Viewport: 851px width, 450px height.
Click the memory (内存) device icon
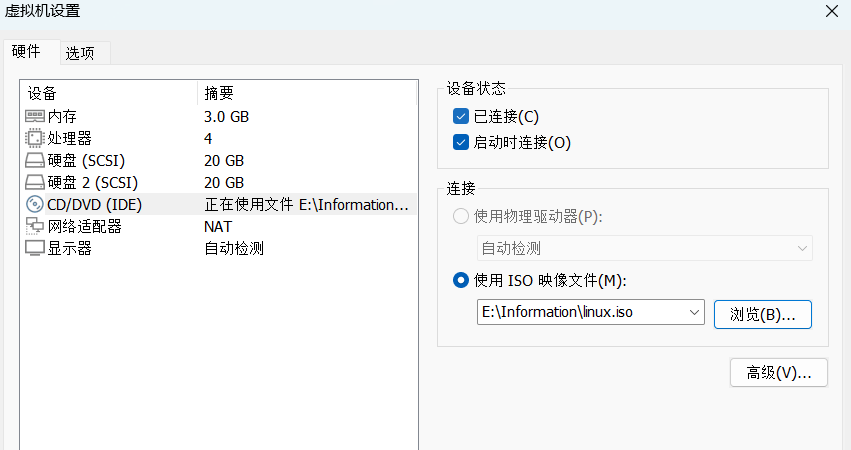(35, 116)
